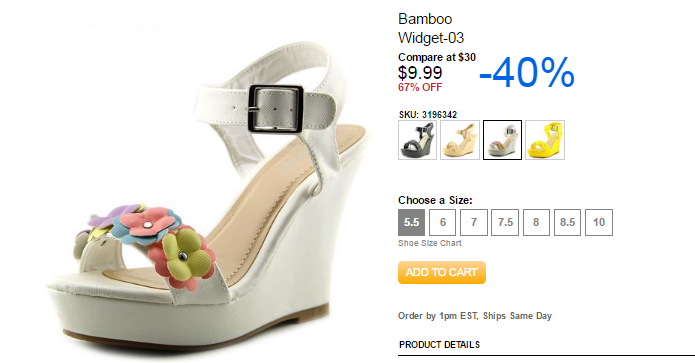Select shoe size 5.5
695x363 pixels.
pyautogui.click(x=411, y=222)
